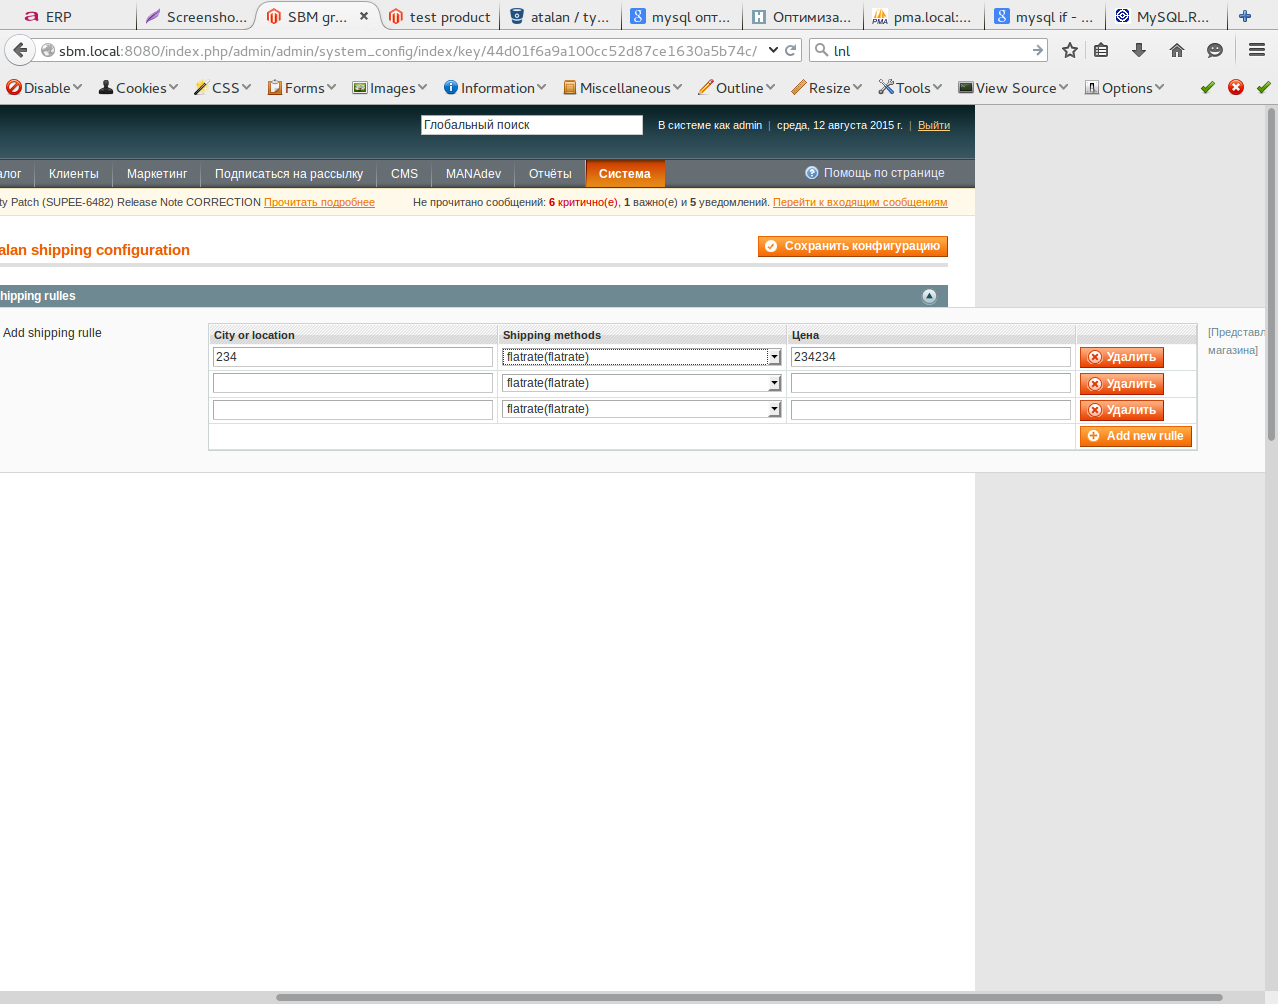
Task: Click Add new rulle button
Action: click(1136, 436)
